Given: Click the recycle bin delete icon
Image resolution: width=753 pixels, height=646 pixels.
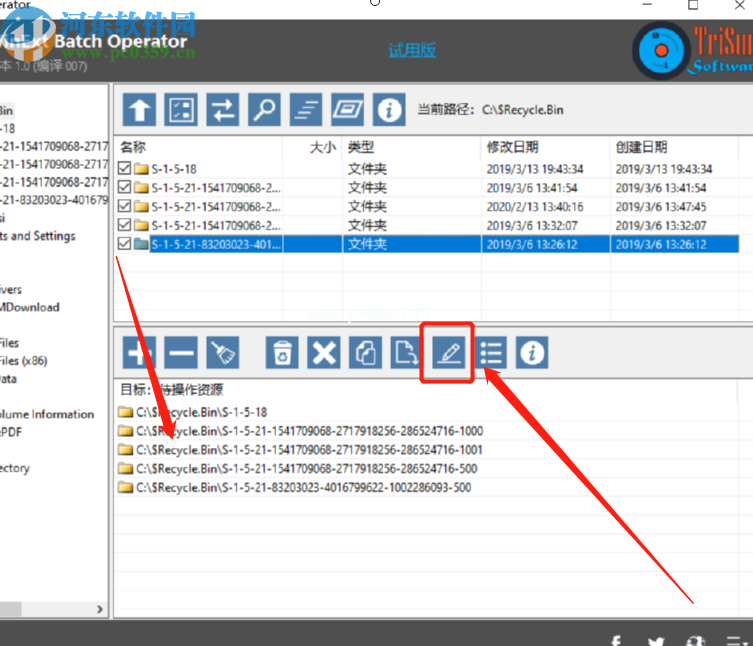Looking at the screenshot, I should [283, 352].
